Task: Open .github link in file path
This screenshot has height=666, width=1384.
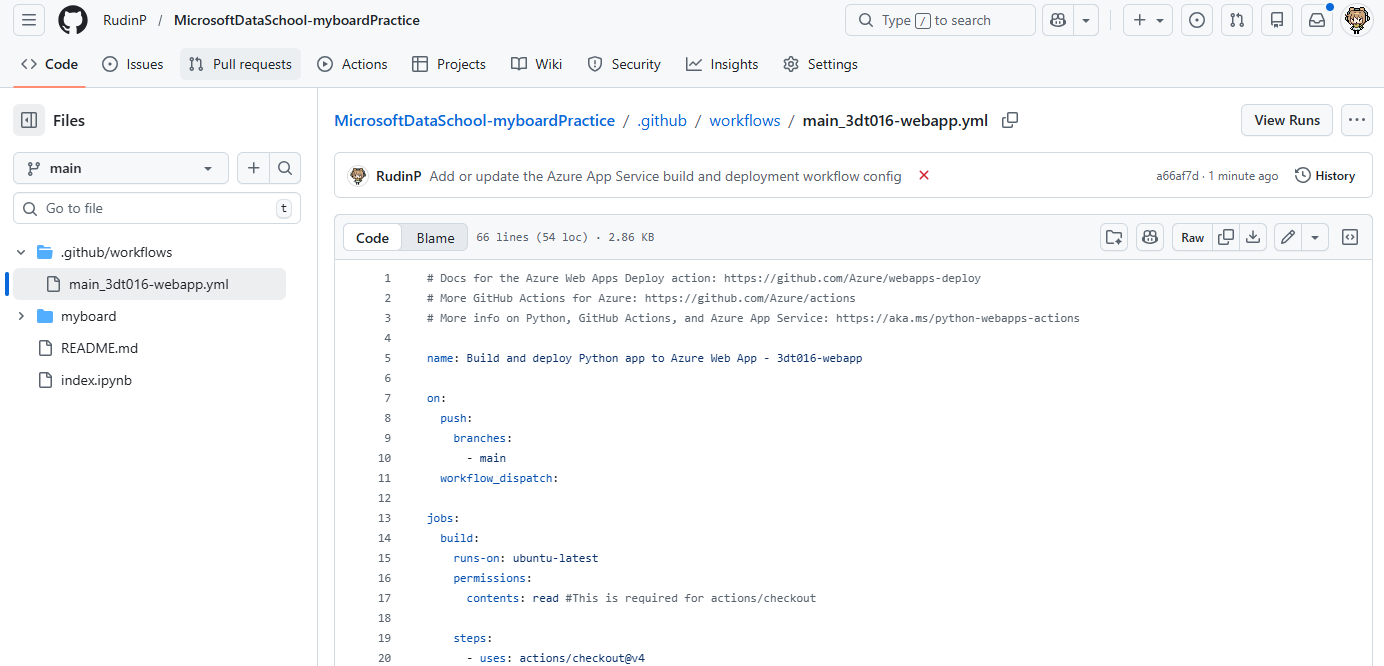Action: (662, 120)
